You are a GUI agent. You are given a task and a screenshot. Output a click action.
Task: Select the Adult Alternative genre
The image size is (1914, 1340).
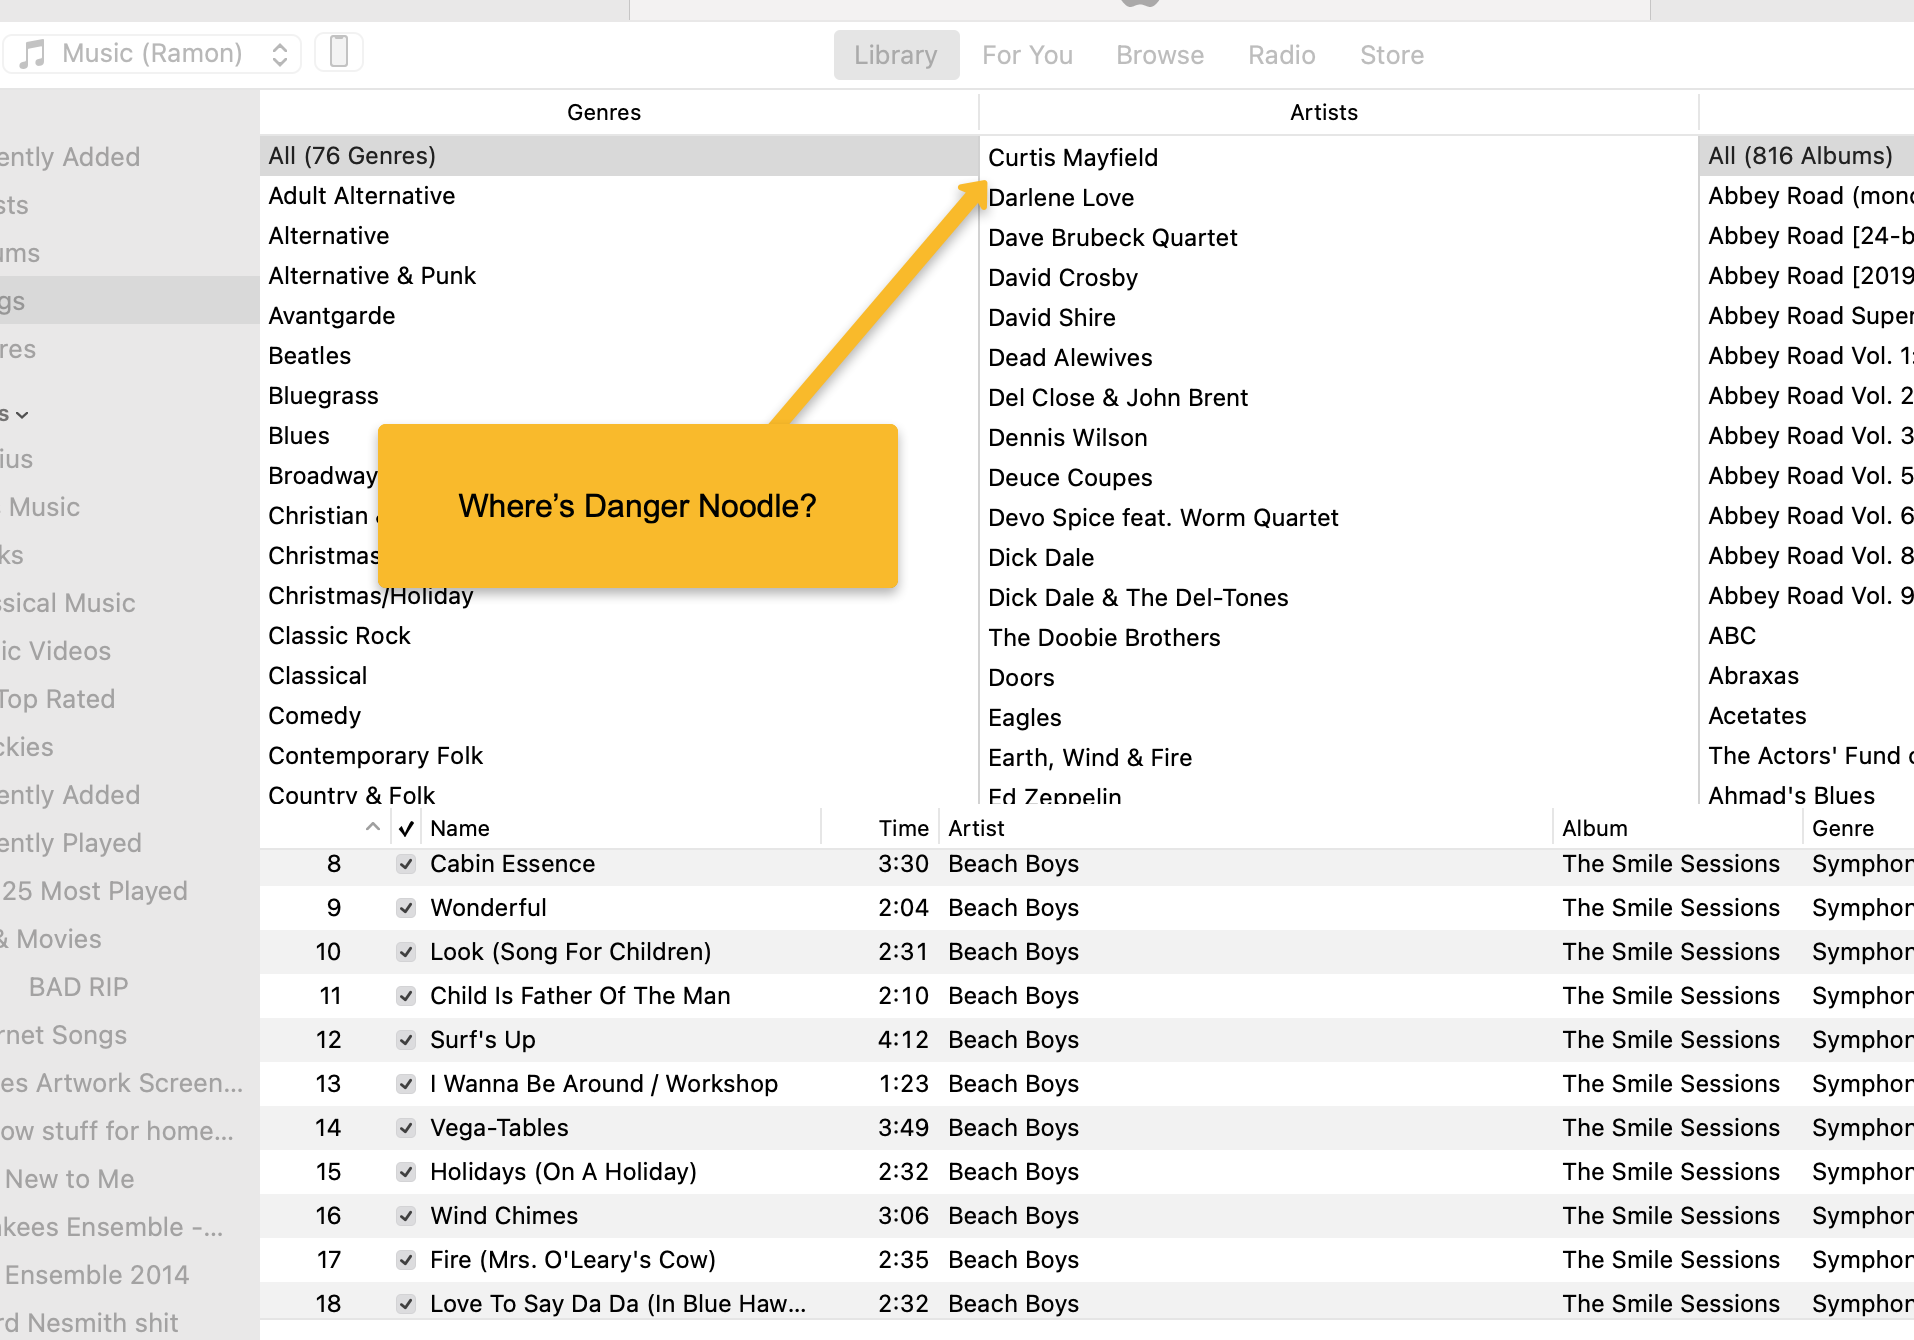tap(619, 196)
